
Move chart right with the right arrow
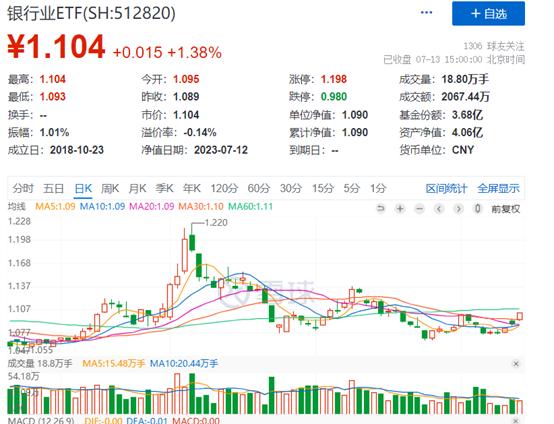pos(458,209)
